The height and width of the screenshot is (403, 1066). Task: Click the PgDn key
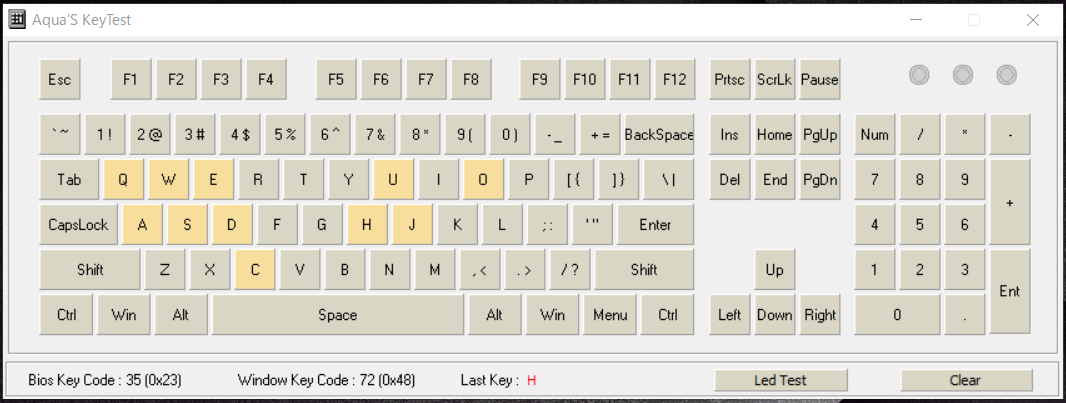tap(820, 179)
